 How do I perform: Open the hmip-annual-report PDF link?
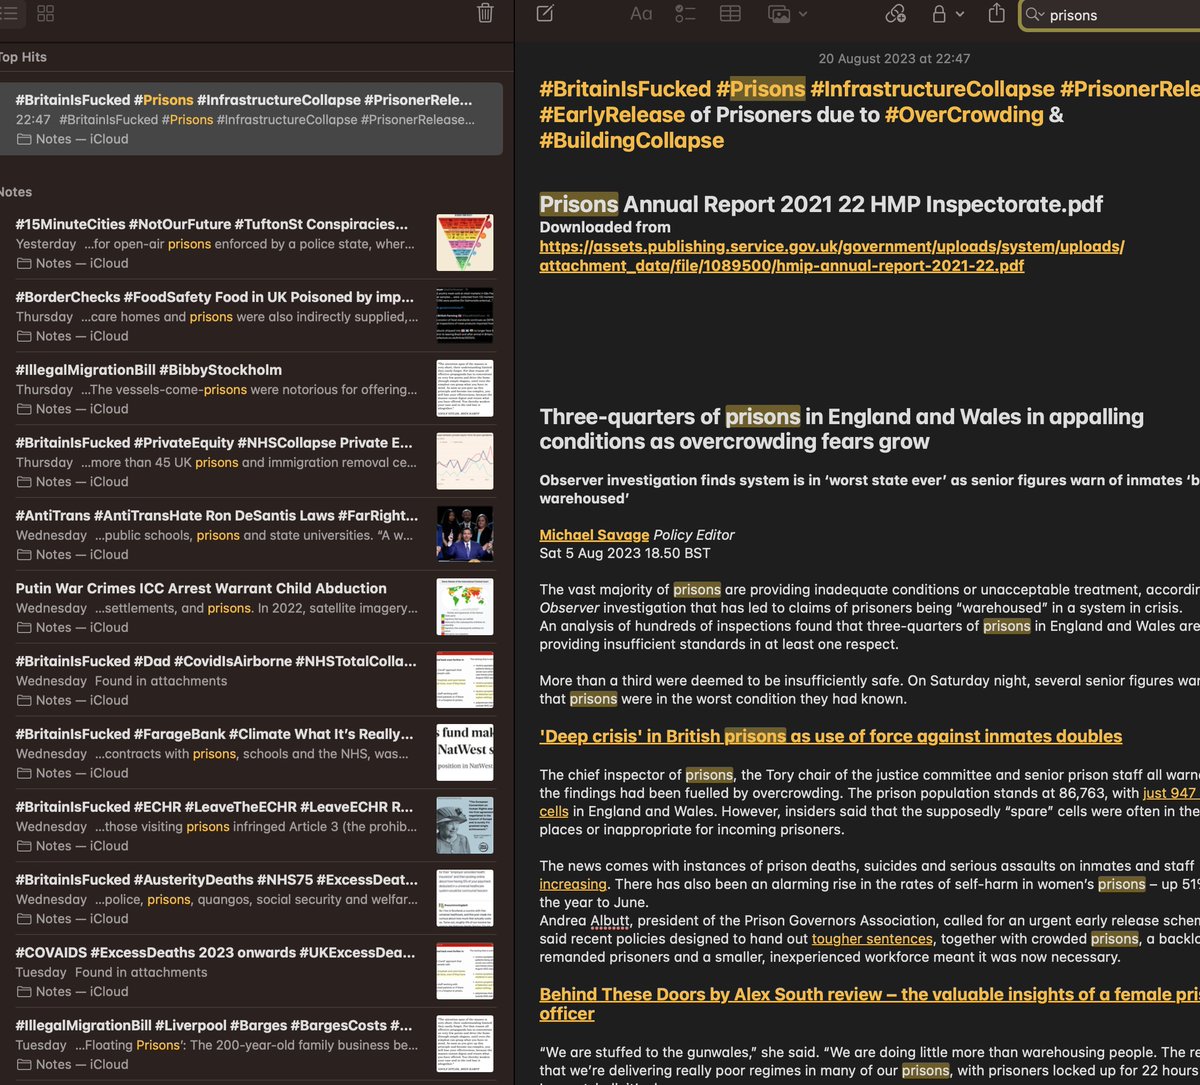[832, 256]
